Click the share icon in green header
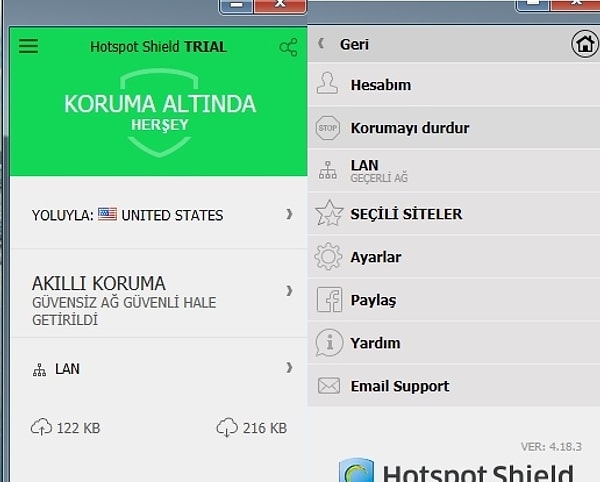The height and width of the screenshot is (482, 600). 289,47
